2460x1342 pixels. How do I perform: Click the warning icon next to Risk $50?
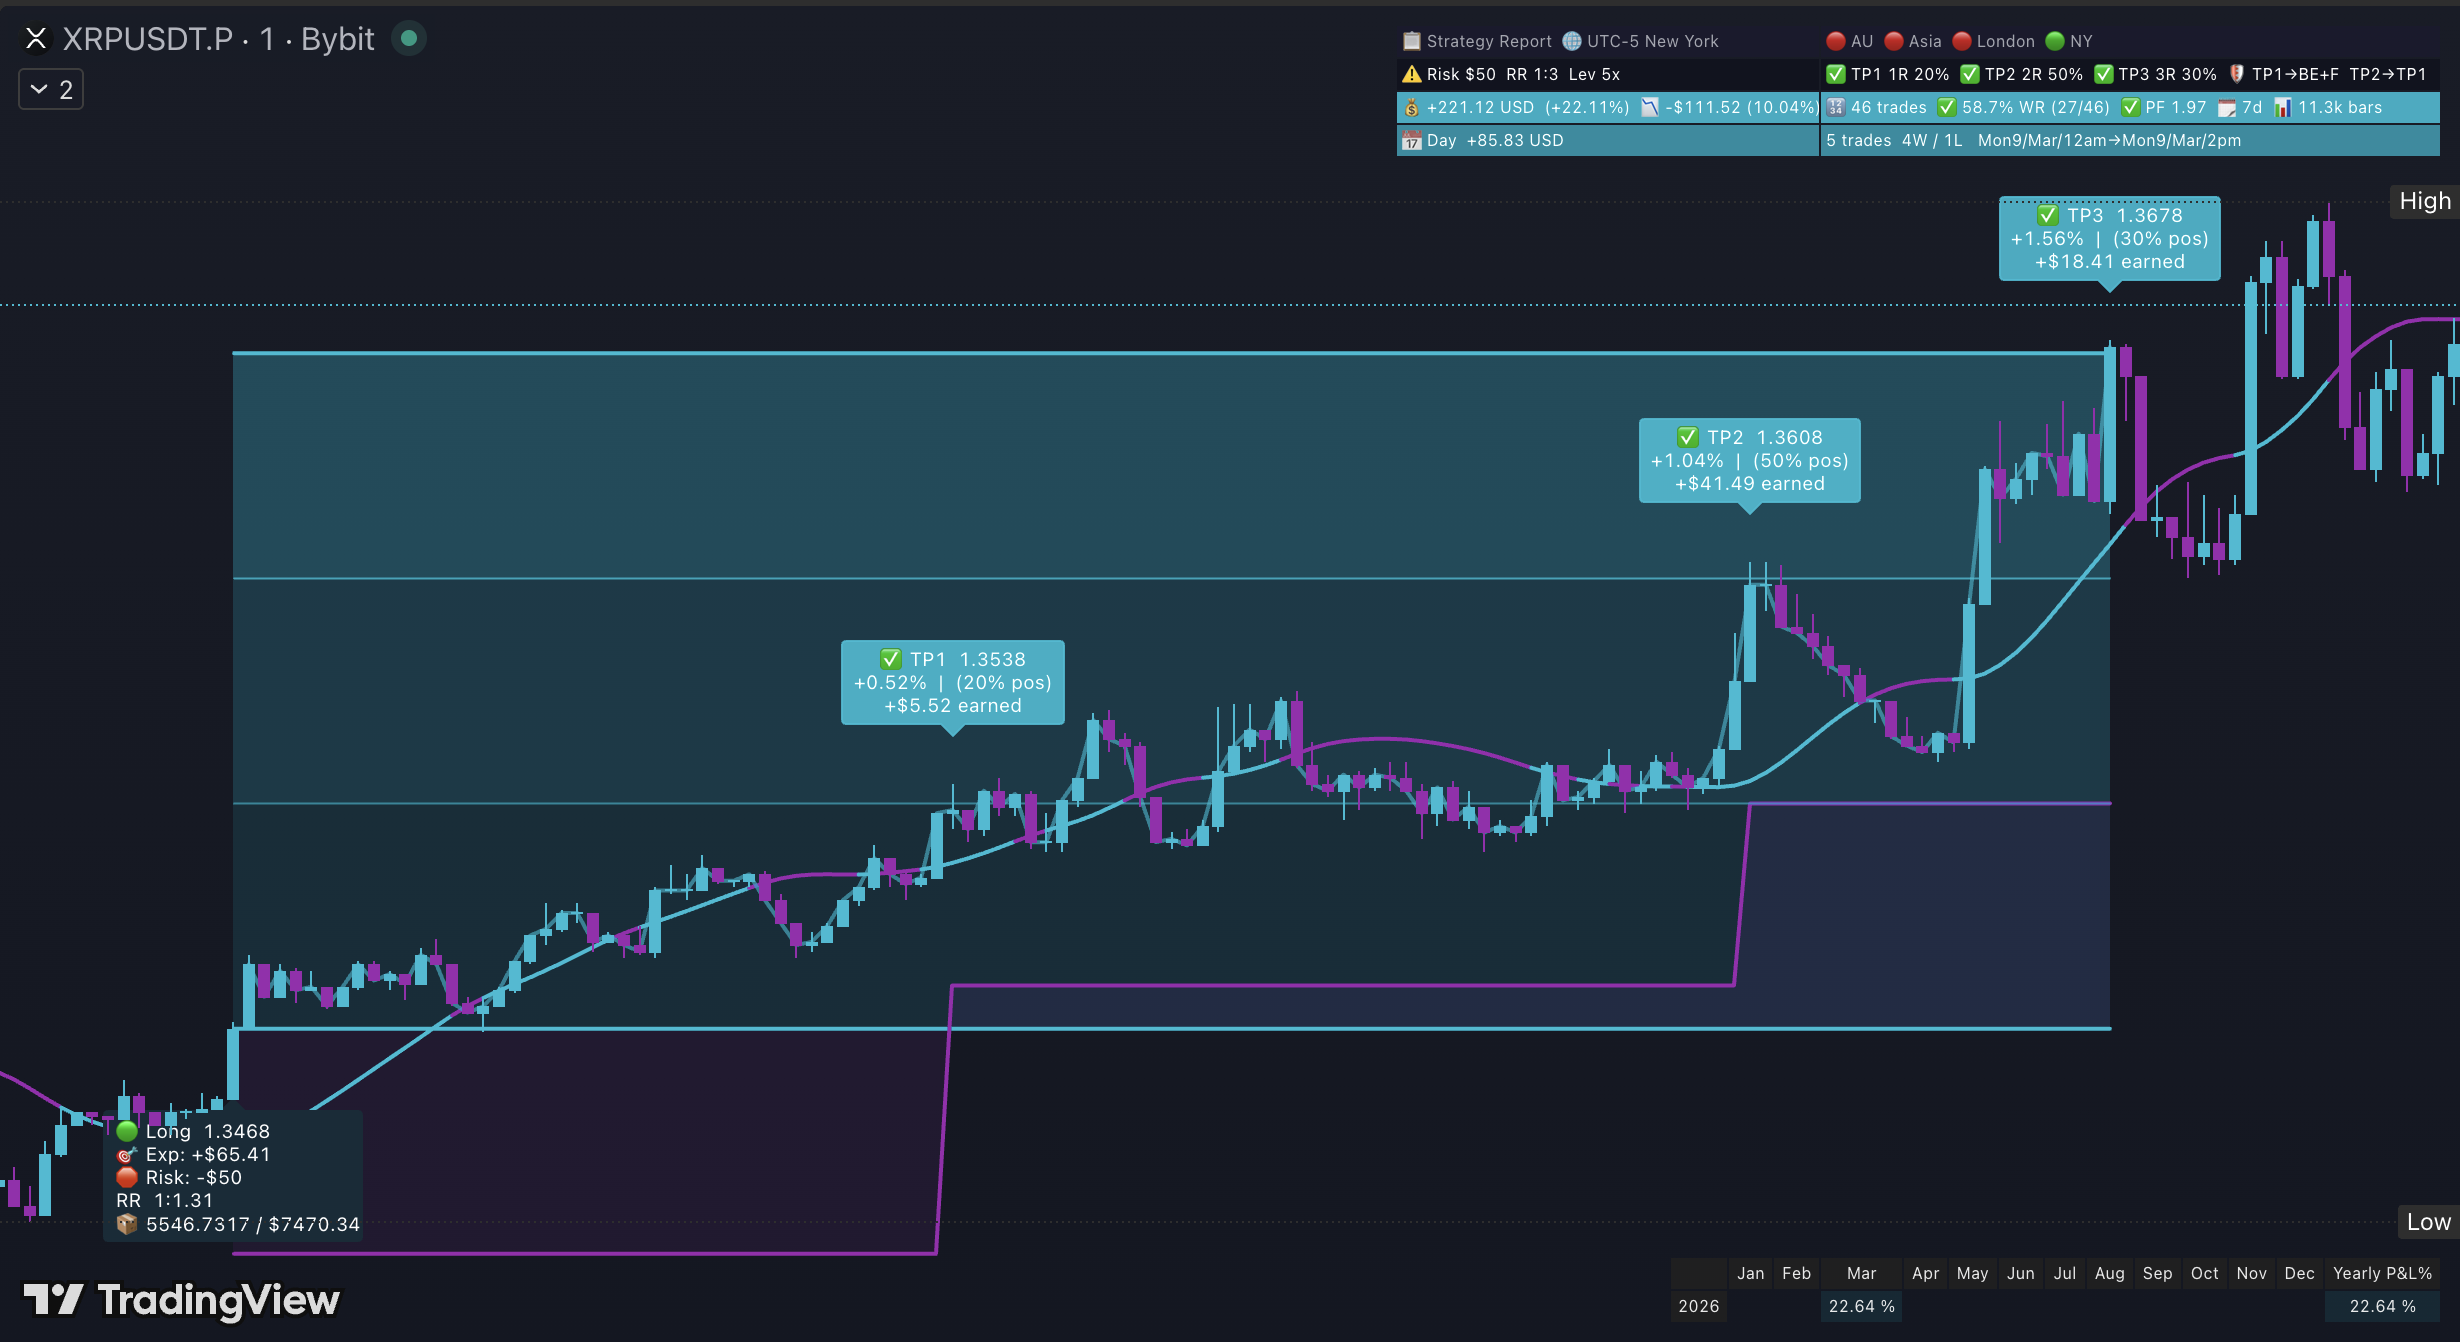coord(1411,74)
